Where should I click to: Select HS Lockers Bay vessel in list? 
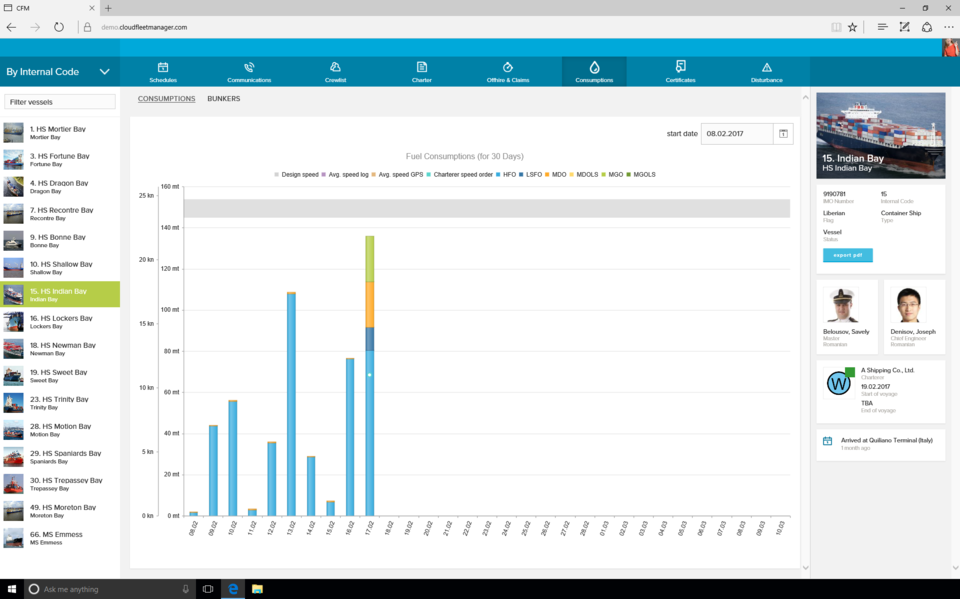pos(60,321)
